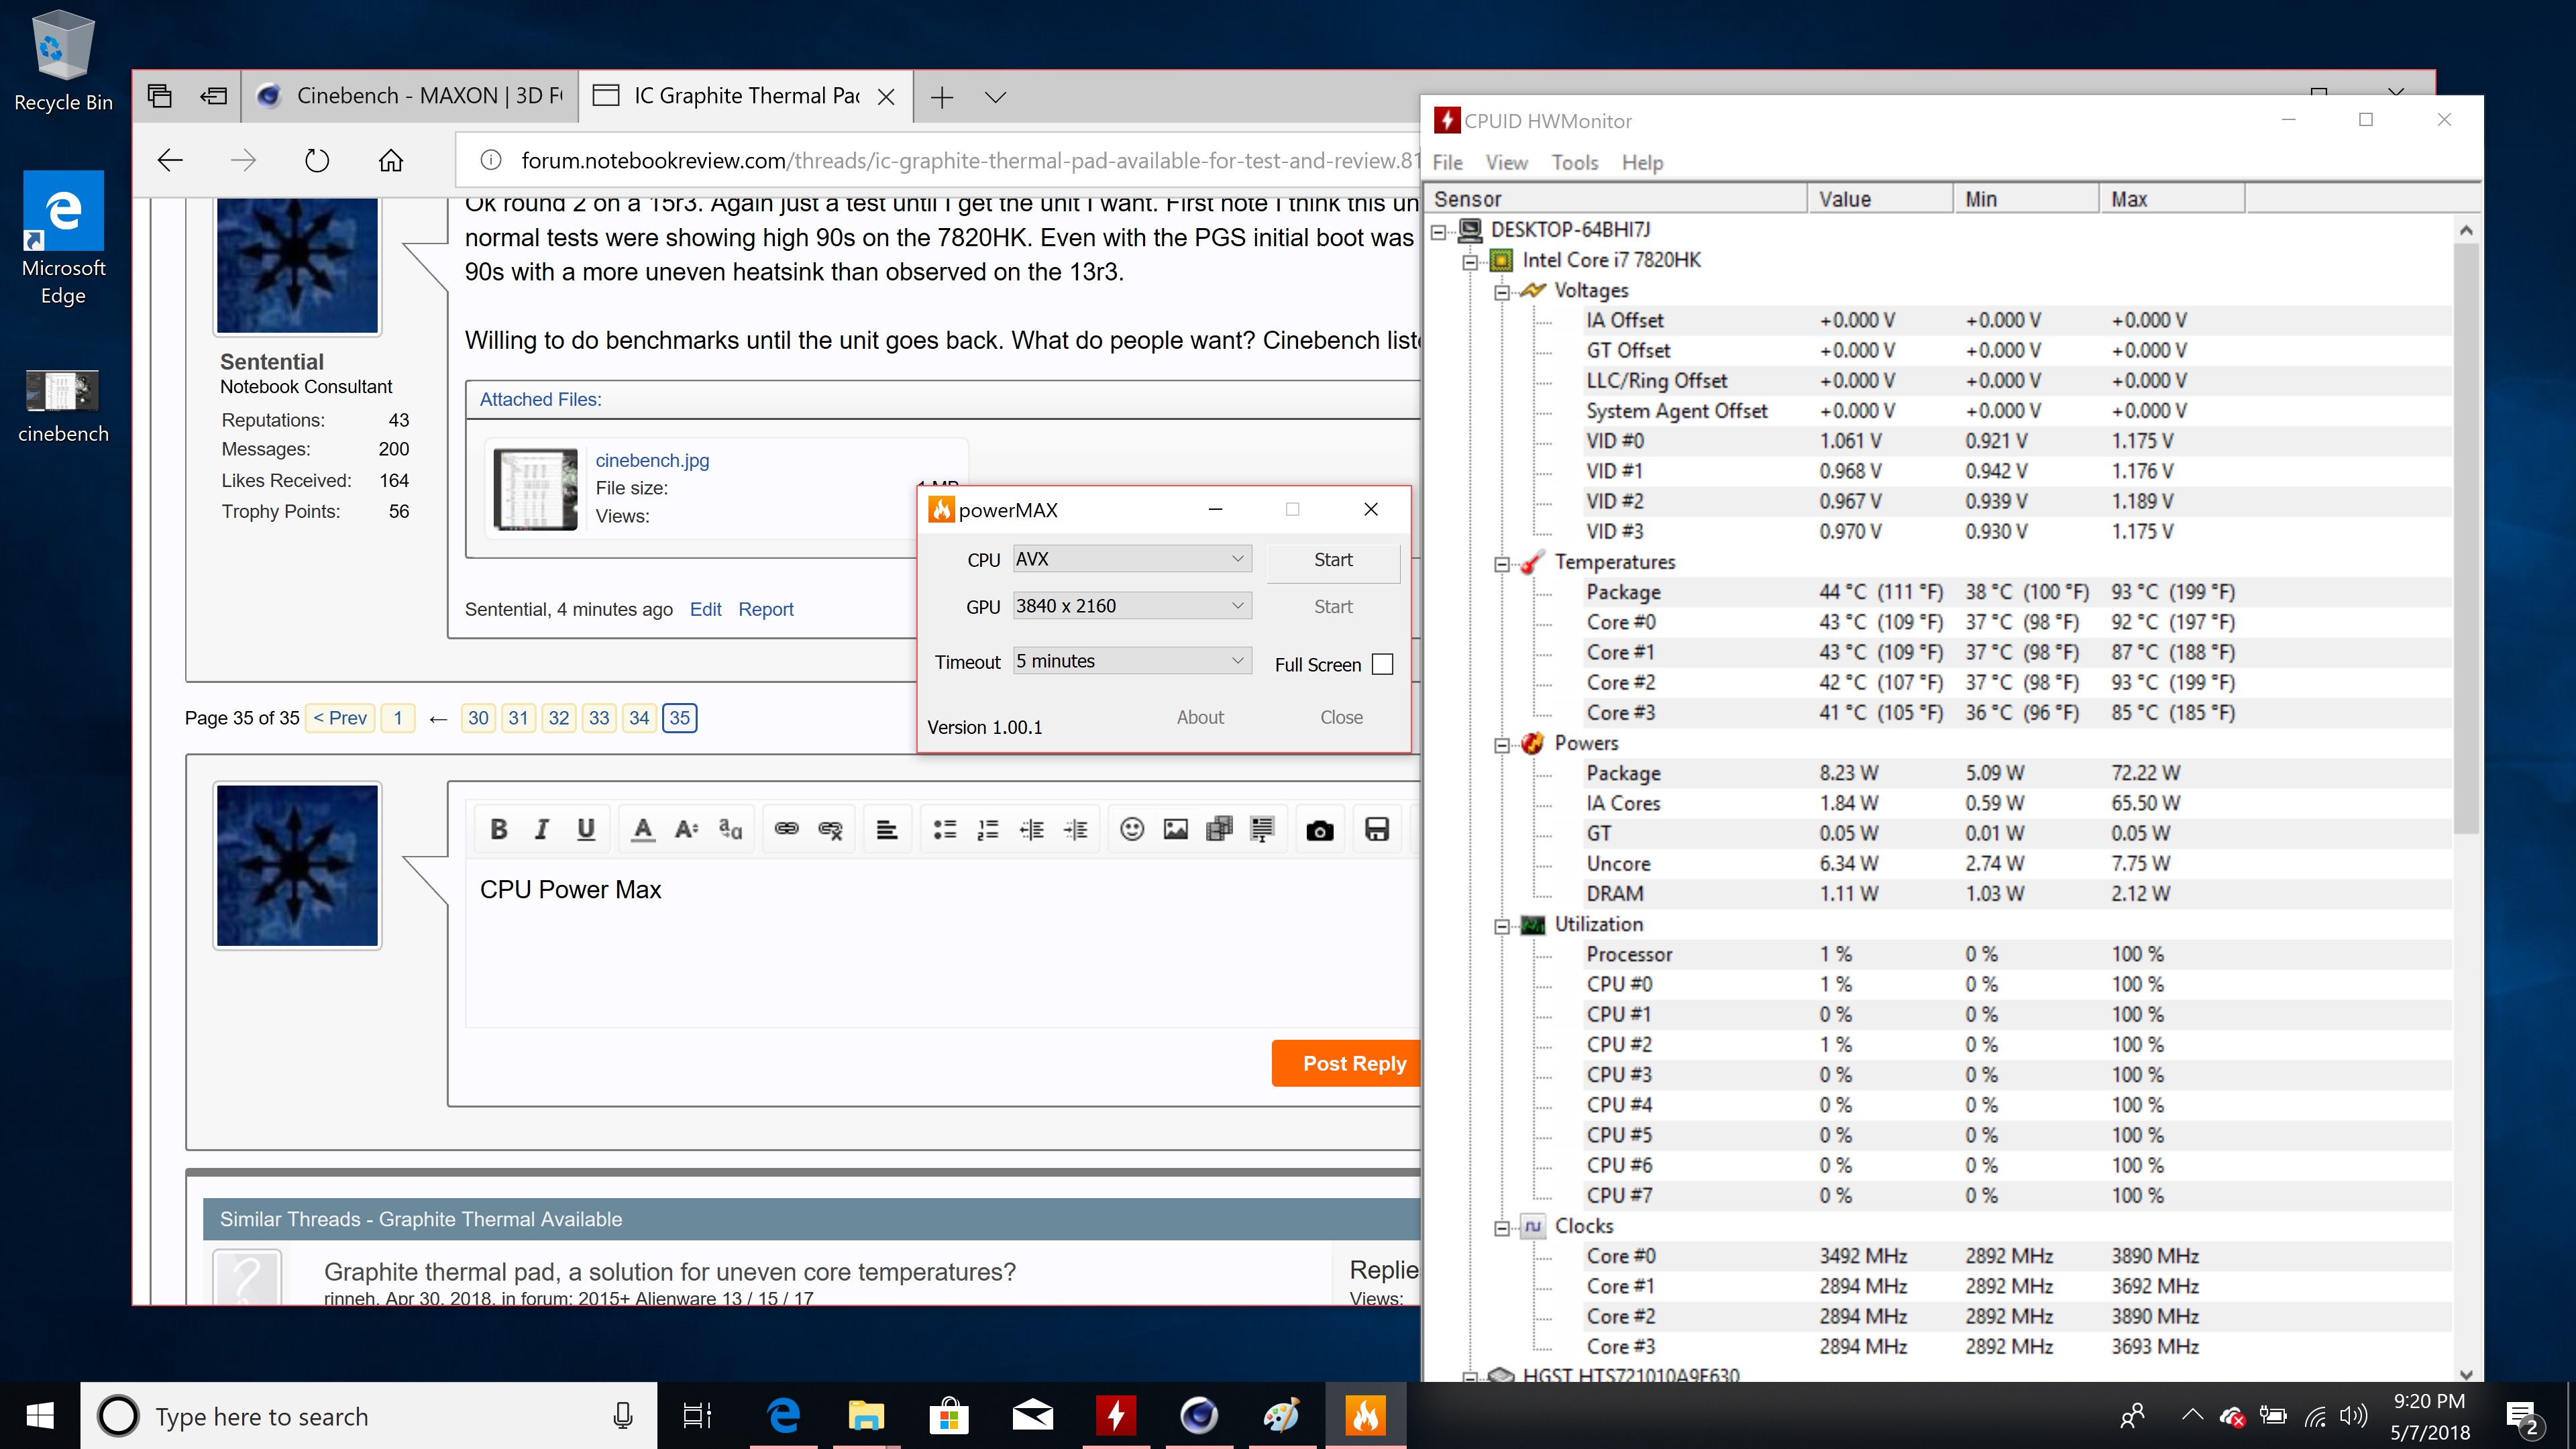This screenshot has height=1449, width=2576.
Task: Collapse the Voltages section in HWMonitor
Action: [x=1502, y=293]
